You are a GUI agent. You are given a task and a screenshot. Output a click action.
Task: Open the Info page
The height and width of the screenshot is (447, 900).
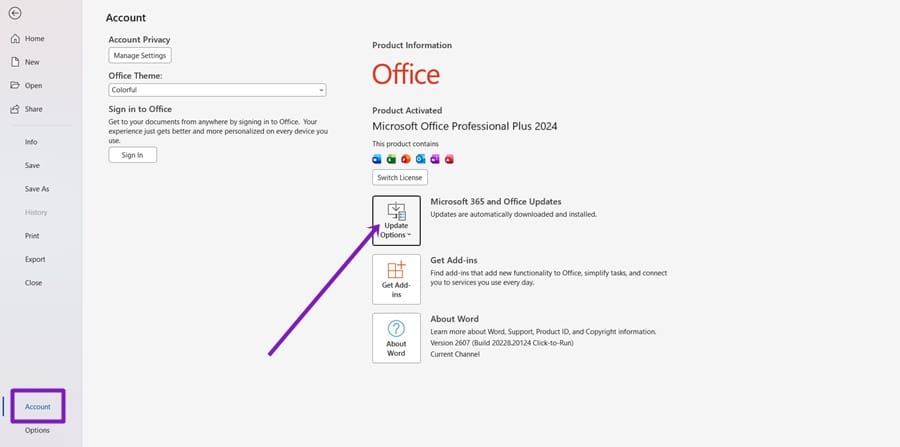click(31, 142)
